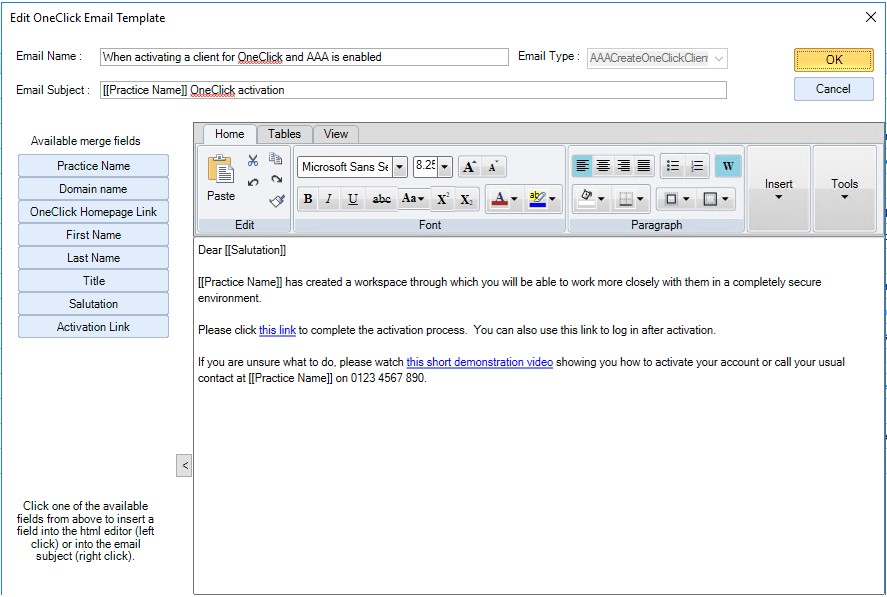Toggle left text alignment
This screenshot has width=887, height=597.
point(582,166)
